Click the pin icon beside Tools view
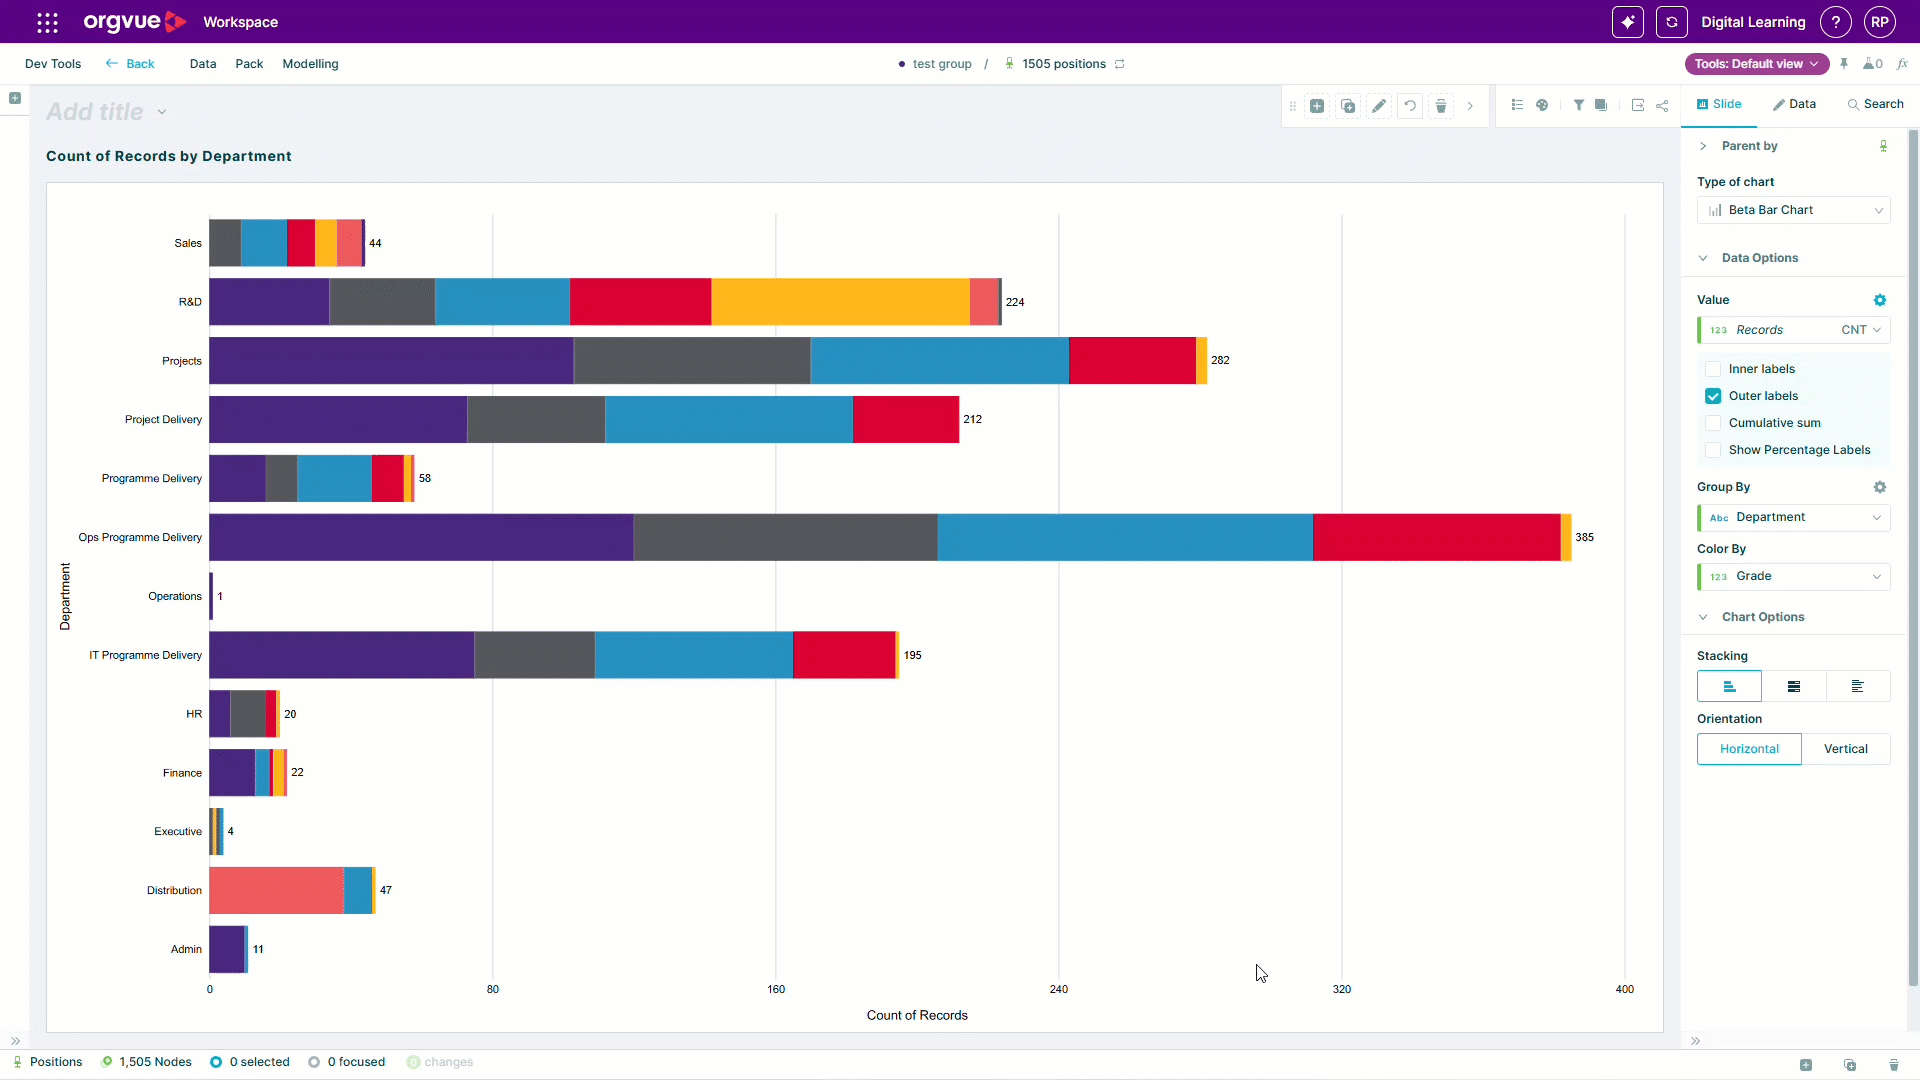 1844,64
